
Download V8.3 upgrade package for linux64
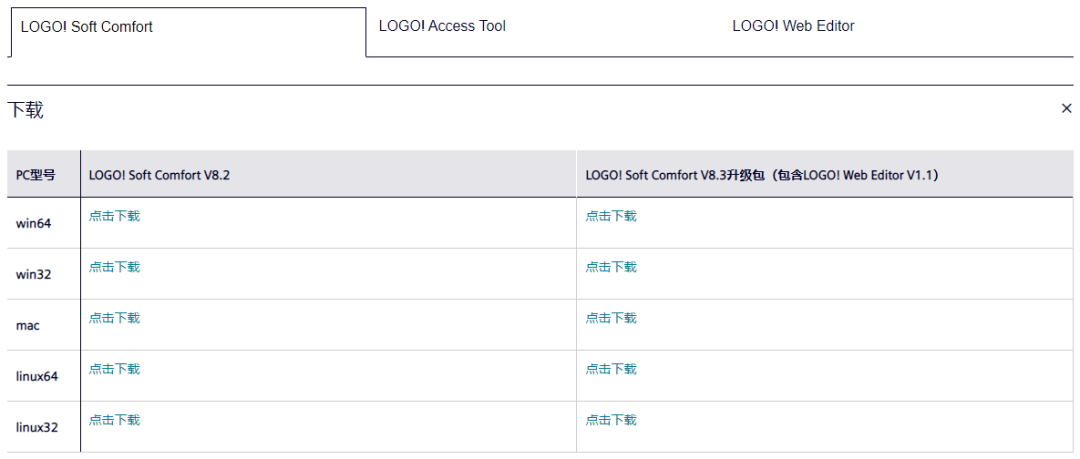click(x=611, y=369)
